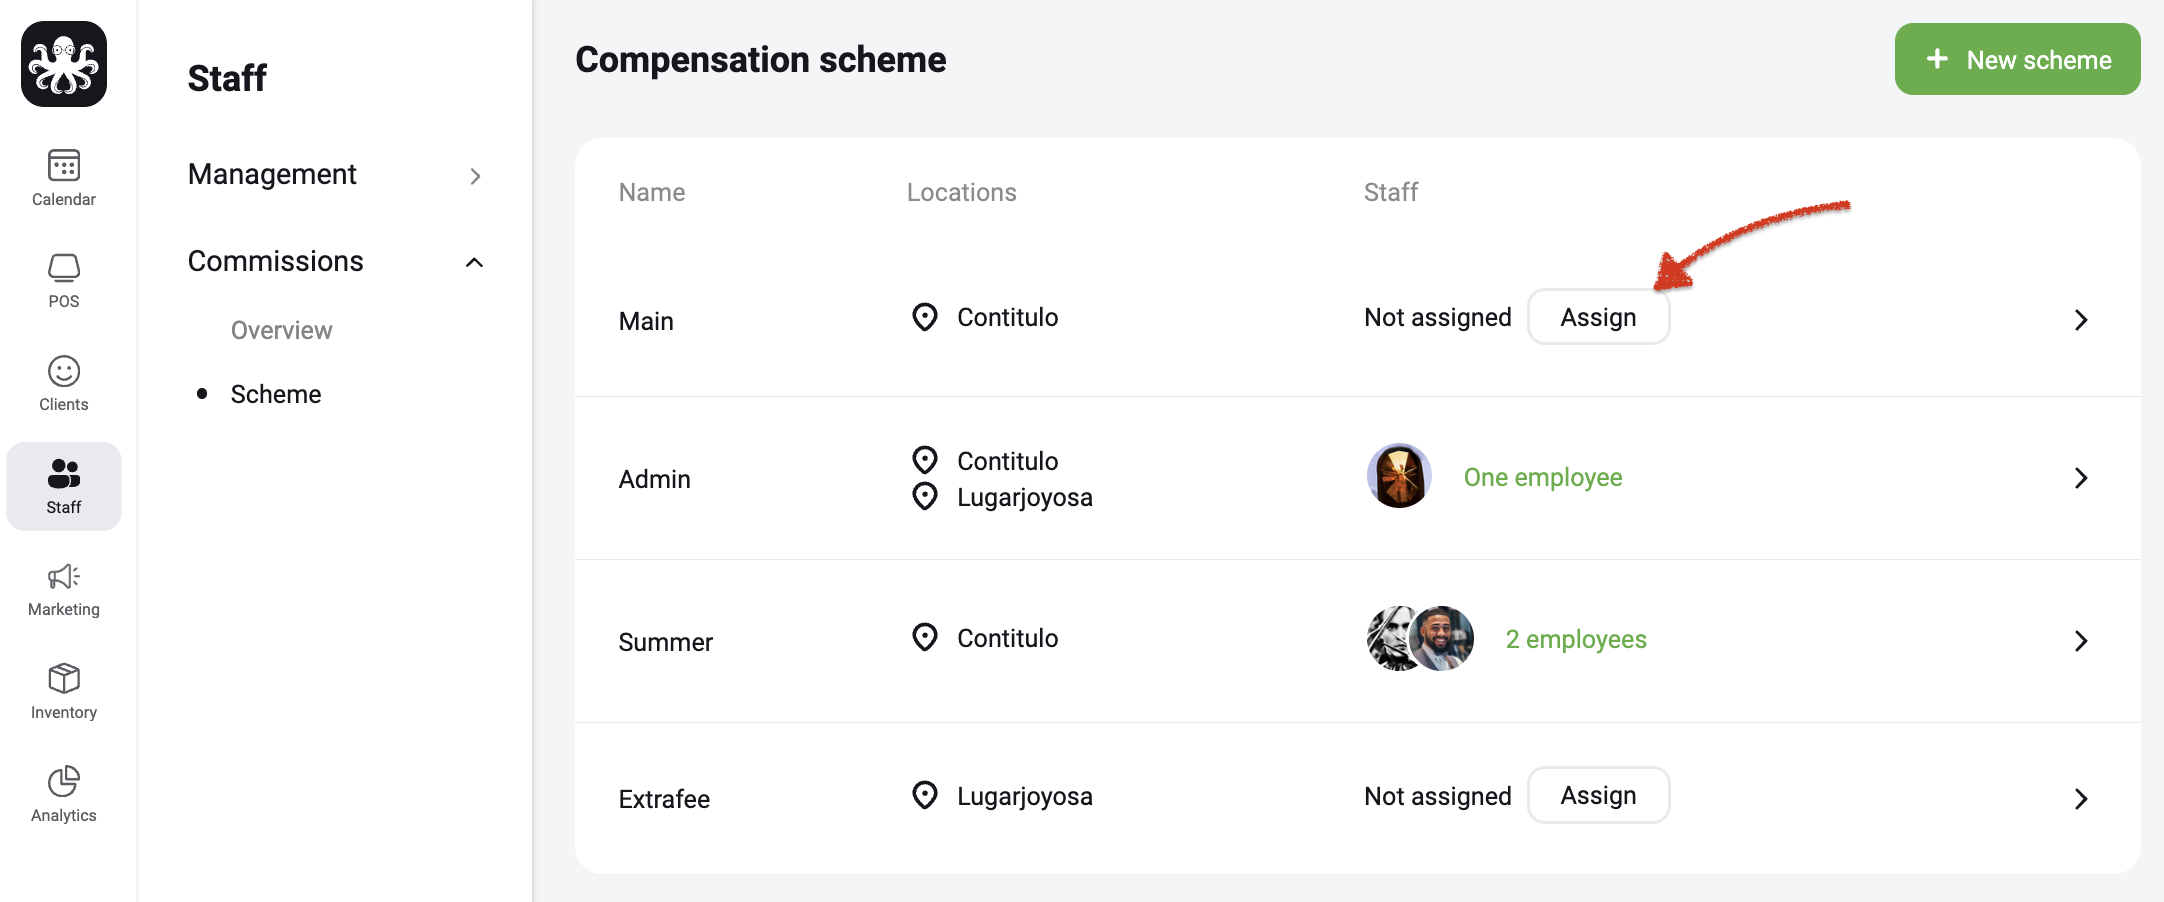Select the Staff people icon
The image size is (2164, 902).
(64, 473)
